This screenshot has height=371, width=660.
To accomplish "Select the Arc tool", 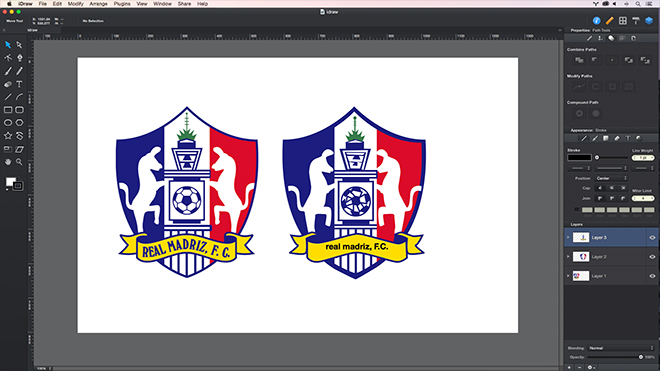I will point(19,97).
